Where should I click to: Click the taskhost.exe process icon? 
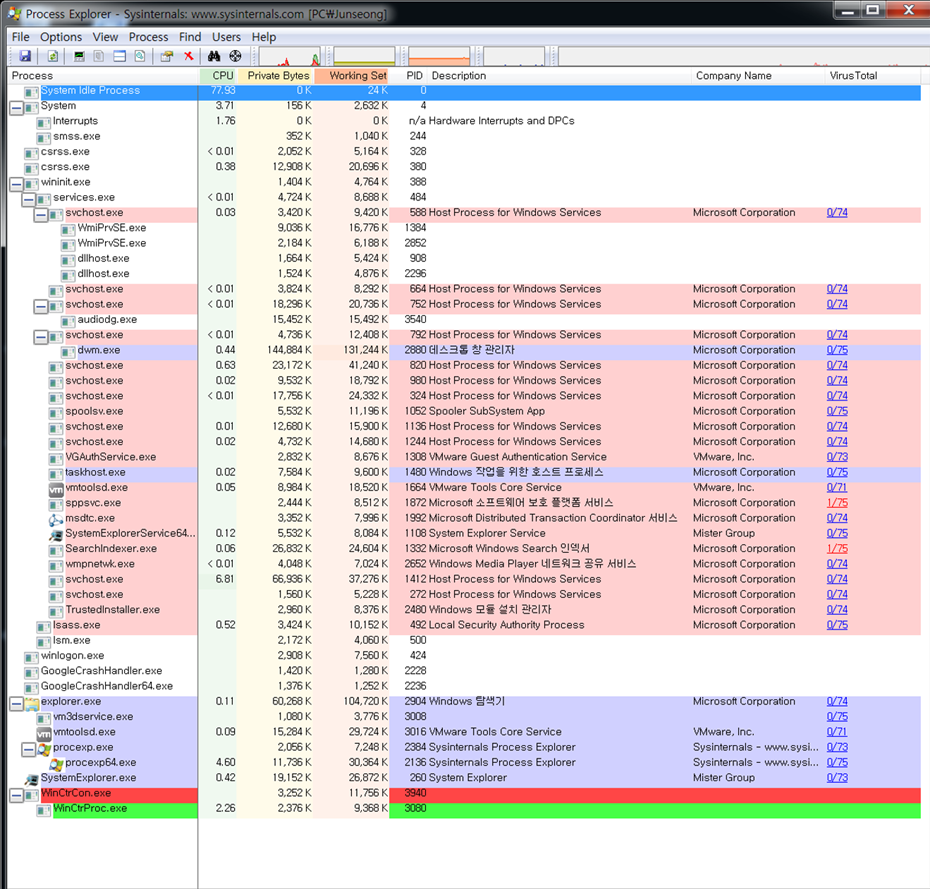pos(56,474)
